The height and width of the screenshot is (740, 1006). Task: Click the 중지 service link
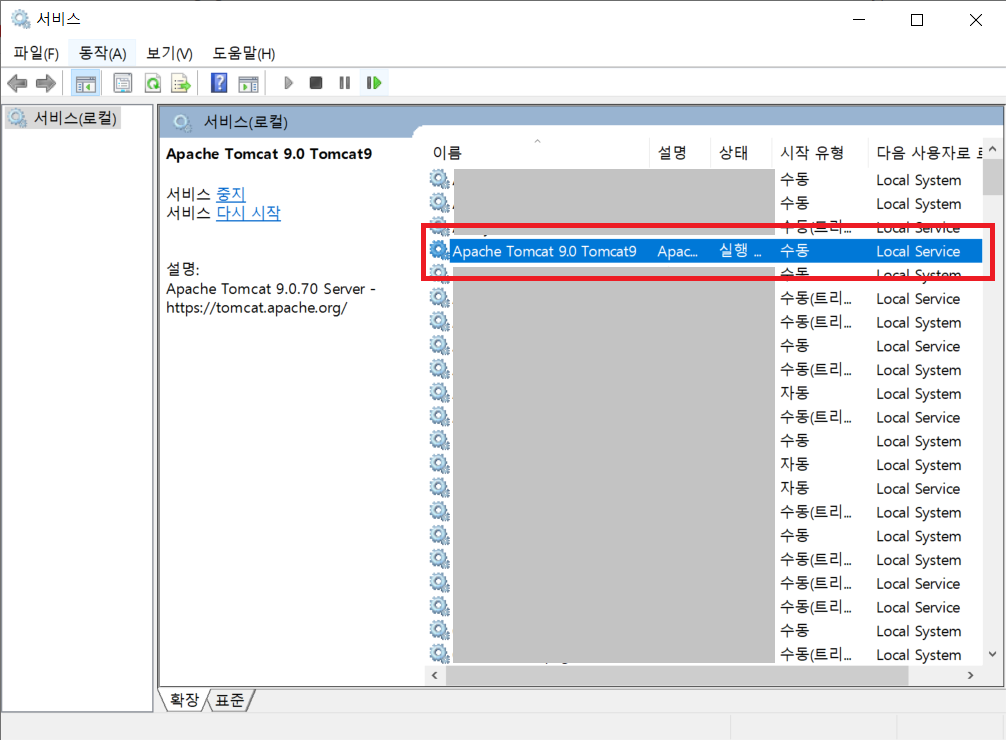tap(231, 194)
